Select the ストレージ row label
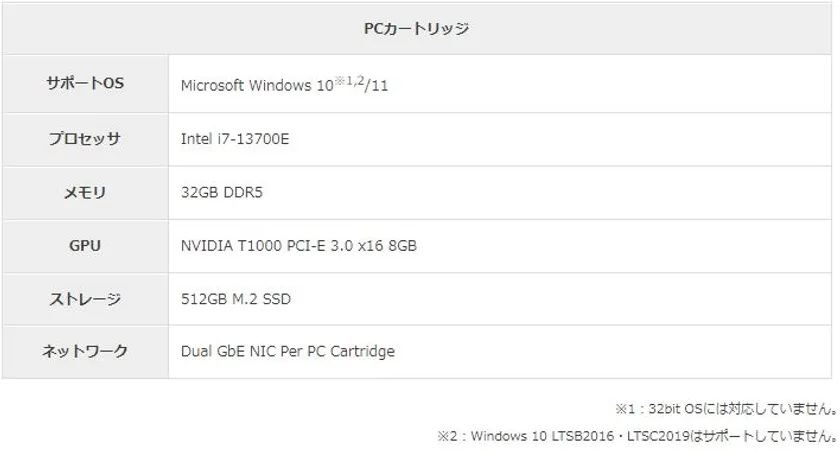The width and height of the screenshot is (840, 451). pos(85,299)
